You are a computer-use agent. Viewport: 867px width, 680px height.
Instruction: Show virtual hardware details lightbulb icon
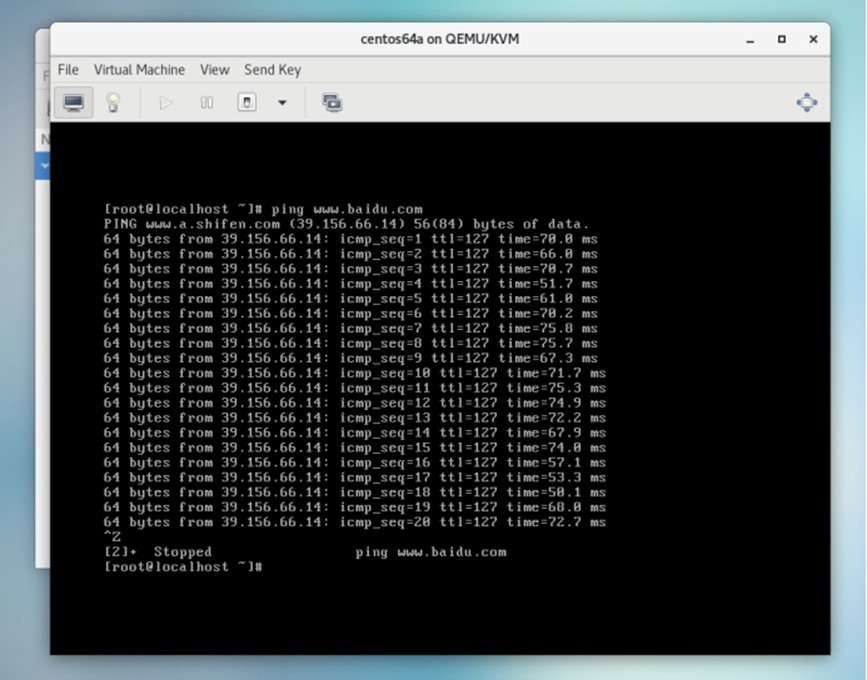[x=113, y=102]
